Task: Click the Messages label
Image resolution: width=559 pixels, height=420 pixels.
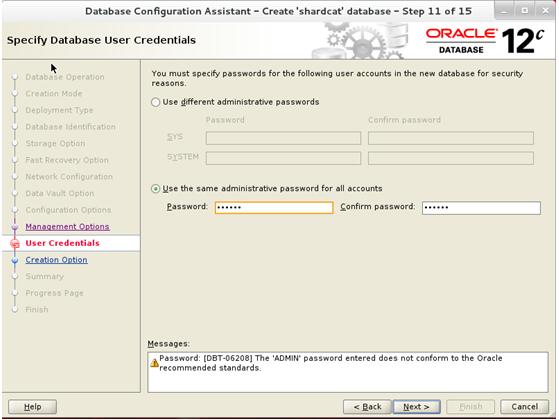Action: click(x=169, y=344)
